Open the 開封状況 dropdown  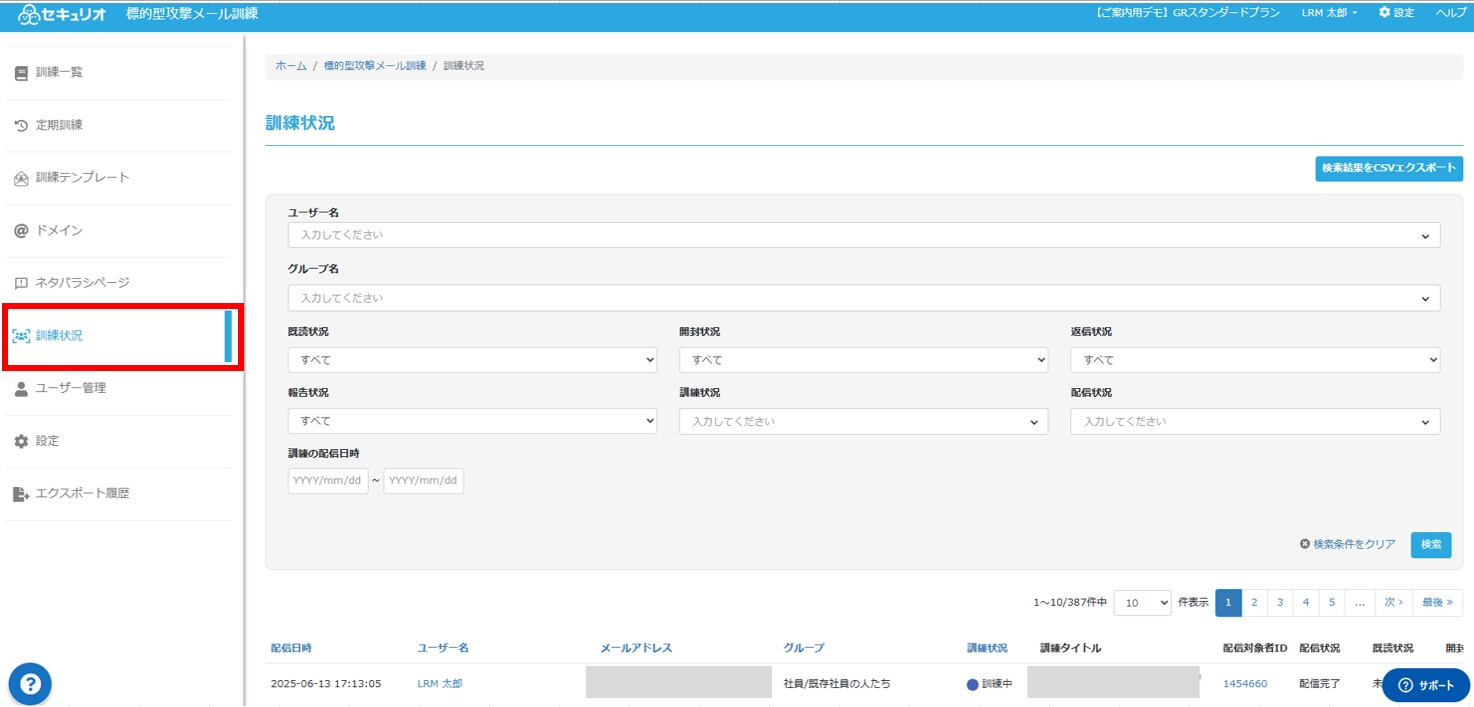click(864, 360)
